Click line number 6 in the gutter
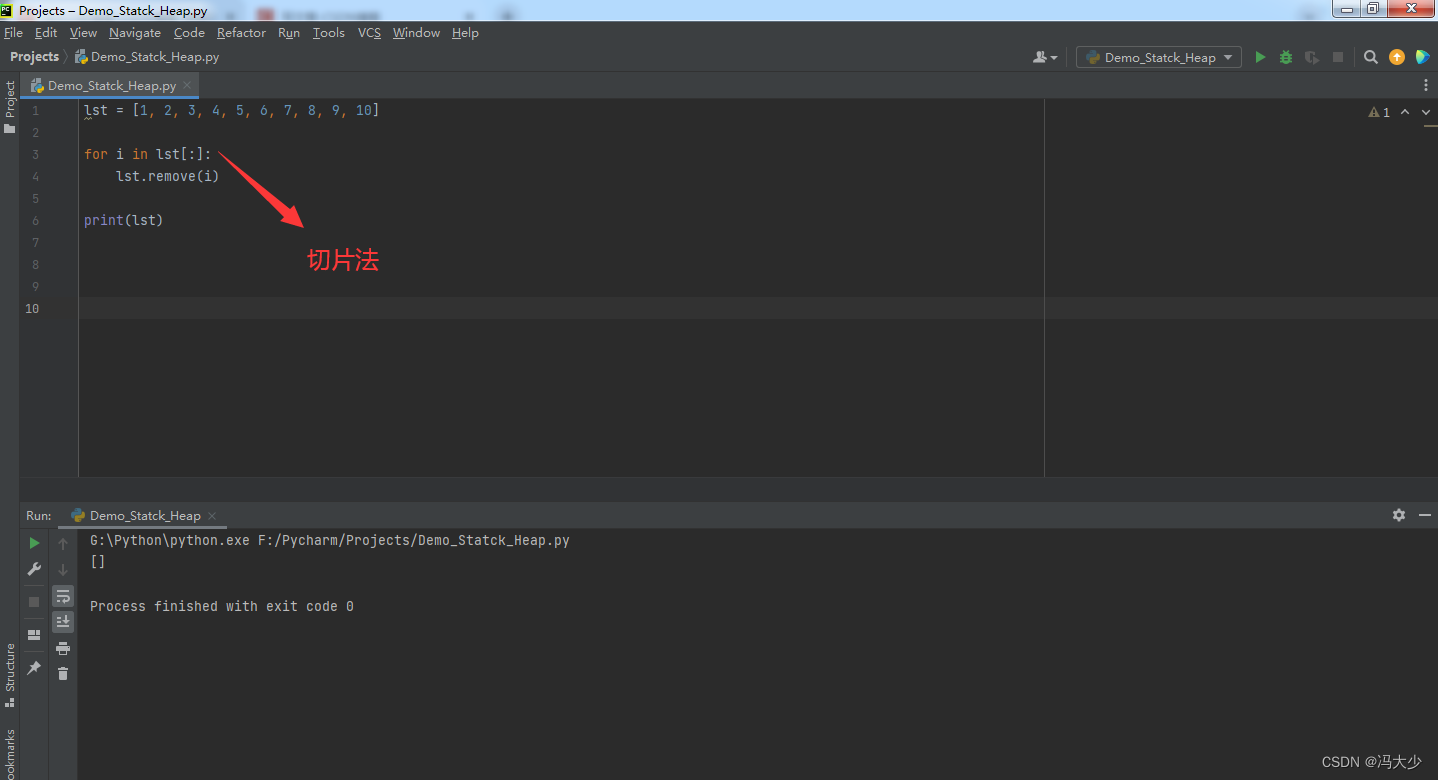The width and height of the screenshot is (1438, 780). [35, 220]
